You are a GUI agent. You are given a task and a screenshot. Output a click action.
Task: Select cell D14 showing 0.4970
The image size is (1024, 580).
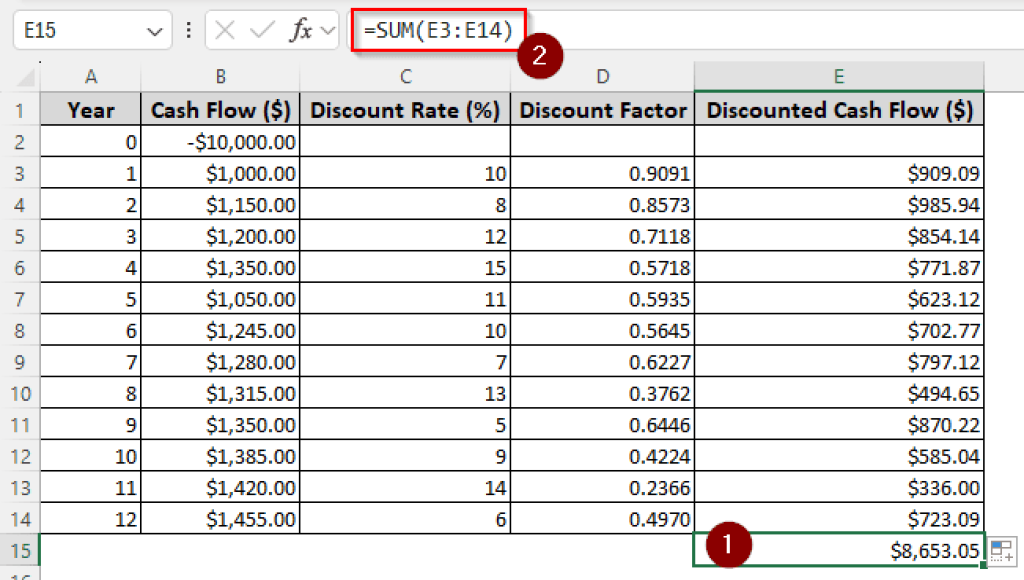(603, 518)
